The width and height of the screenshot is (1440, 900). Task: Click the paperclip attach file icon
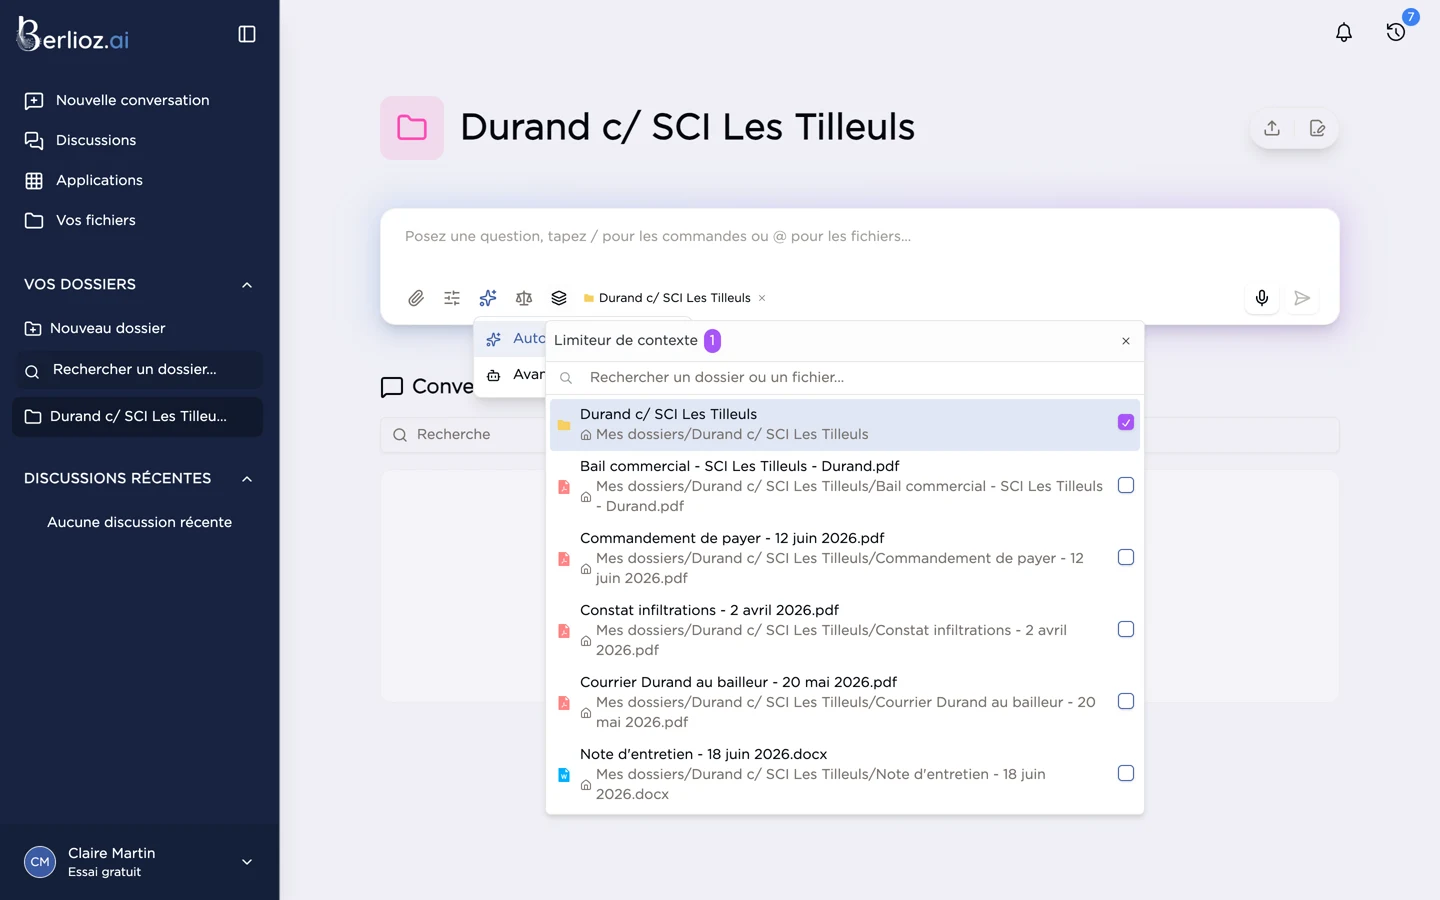click(416, 298)
